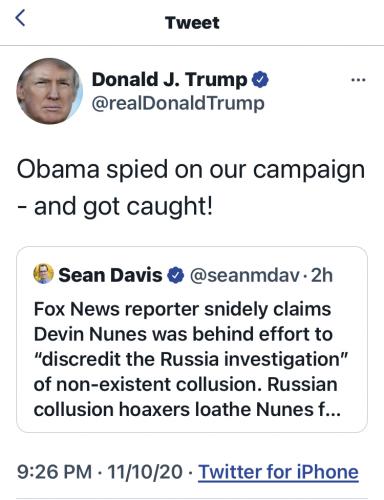Tap the 9:26 PM timestamp

[54, 472]
